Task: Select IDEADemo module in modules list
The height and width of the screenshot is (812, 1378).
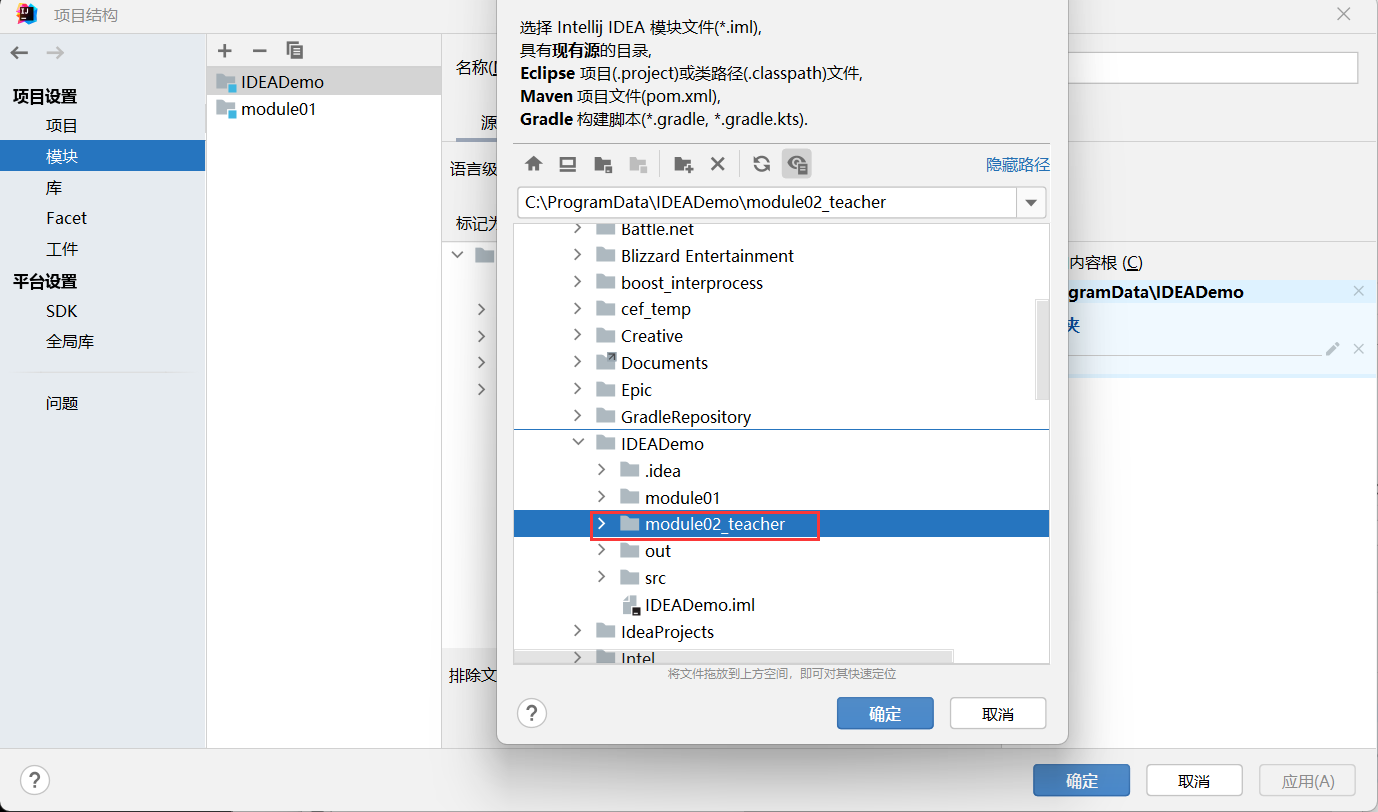Action: (324, 82)
